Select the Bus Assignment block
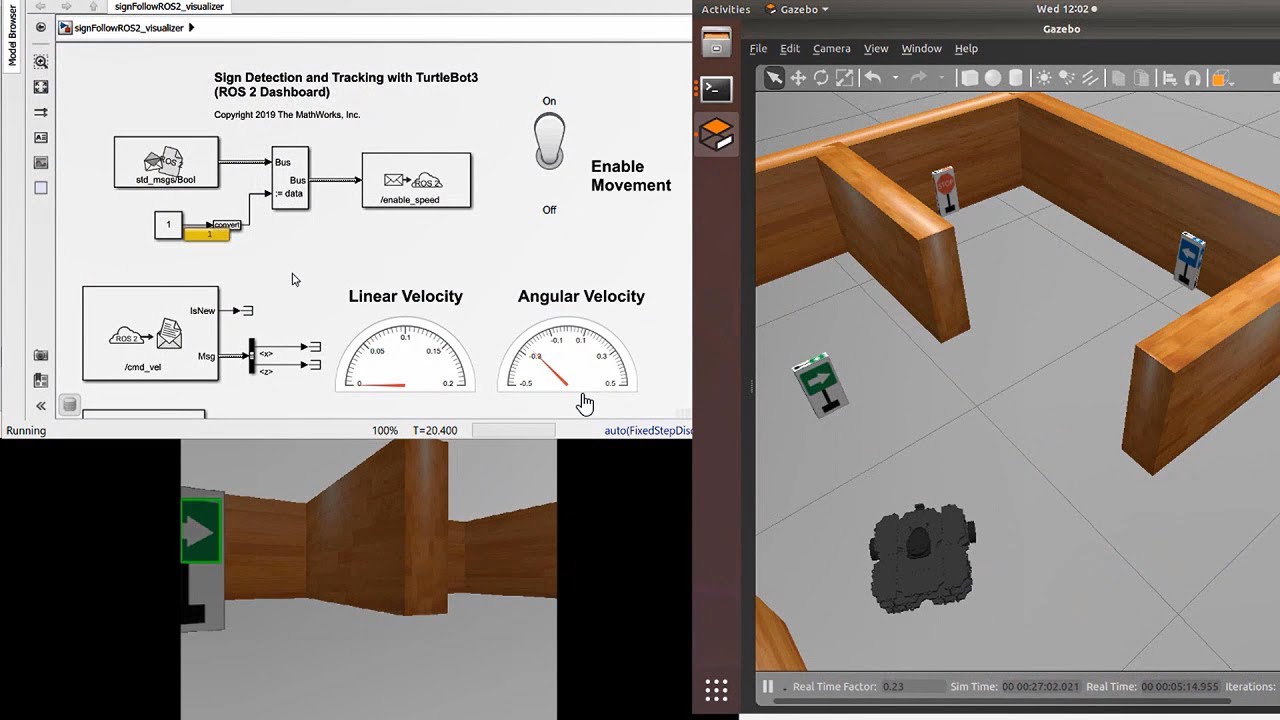The image size is (1280, 720). (290, 177)
